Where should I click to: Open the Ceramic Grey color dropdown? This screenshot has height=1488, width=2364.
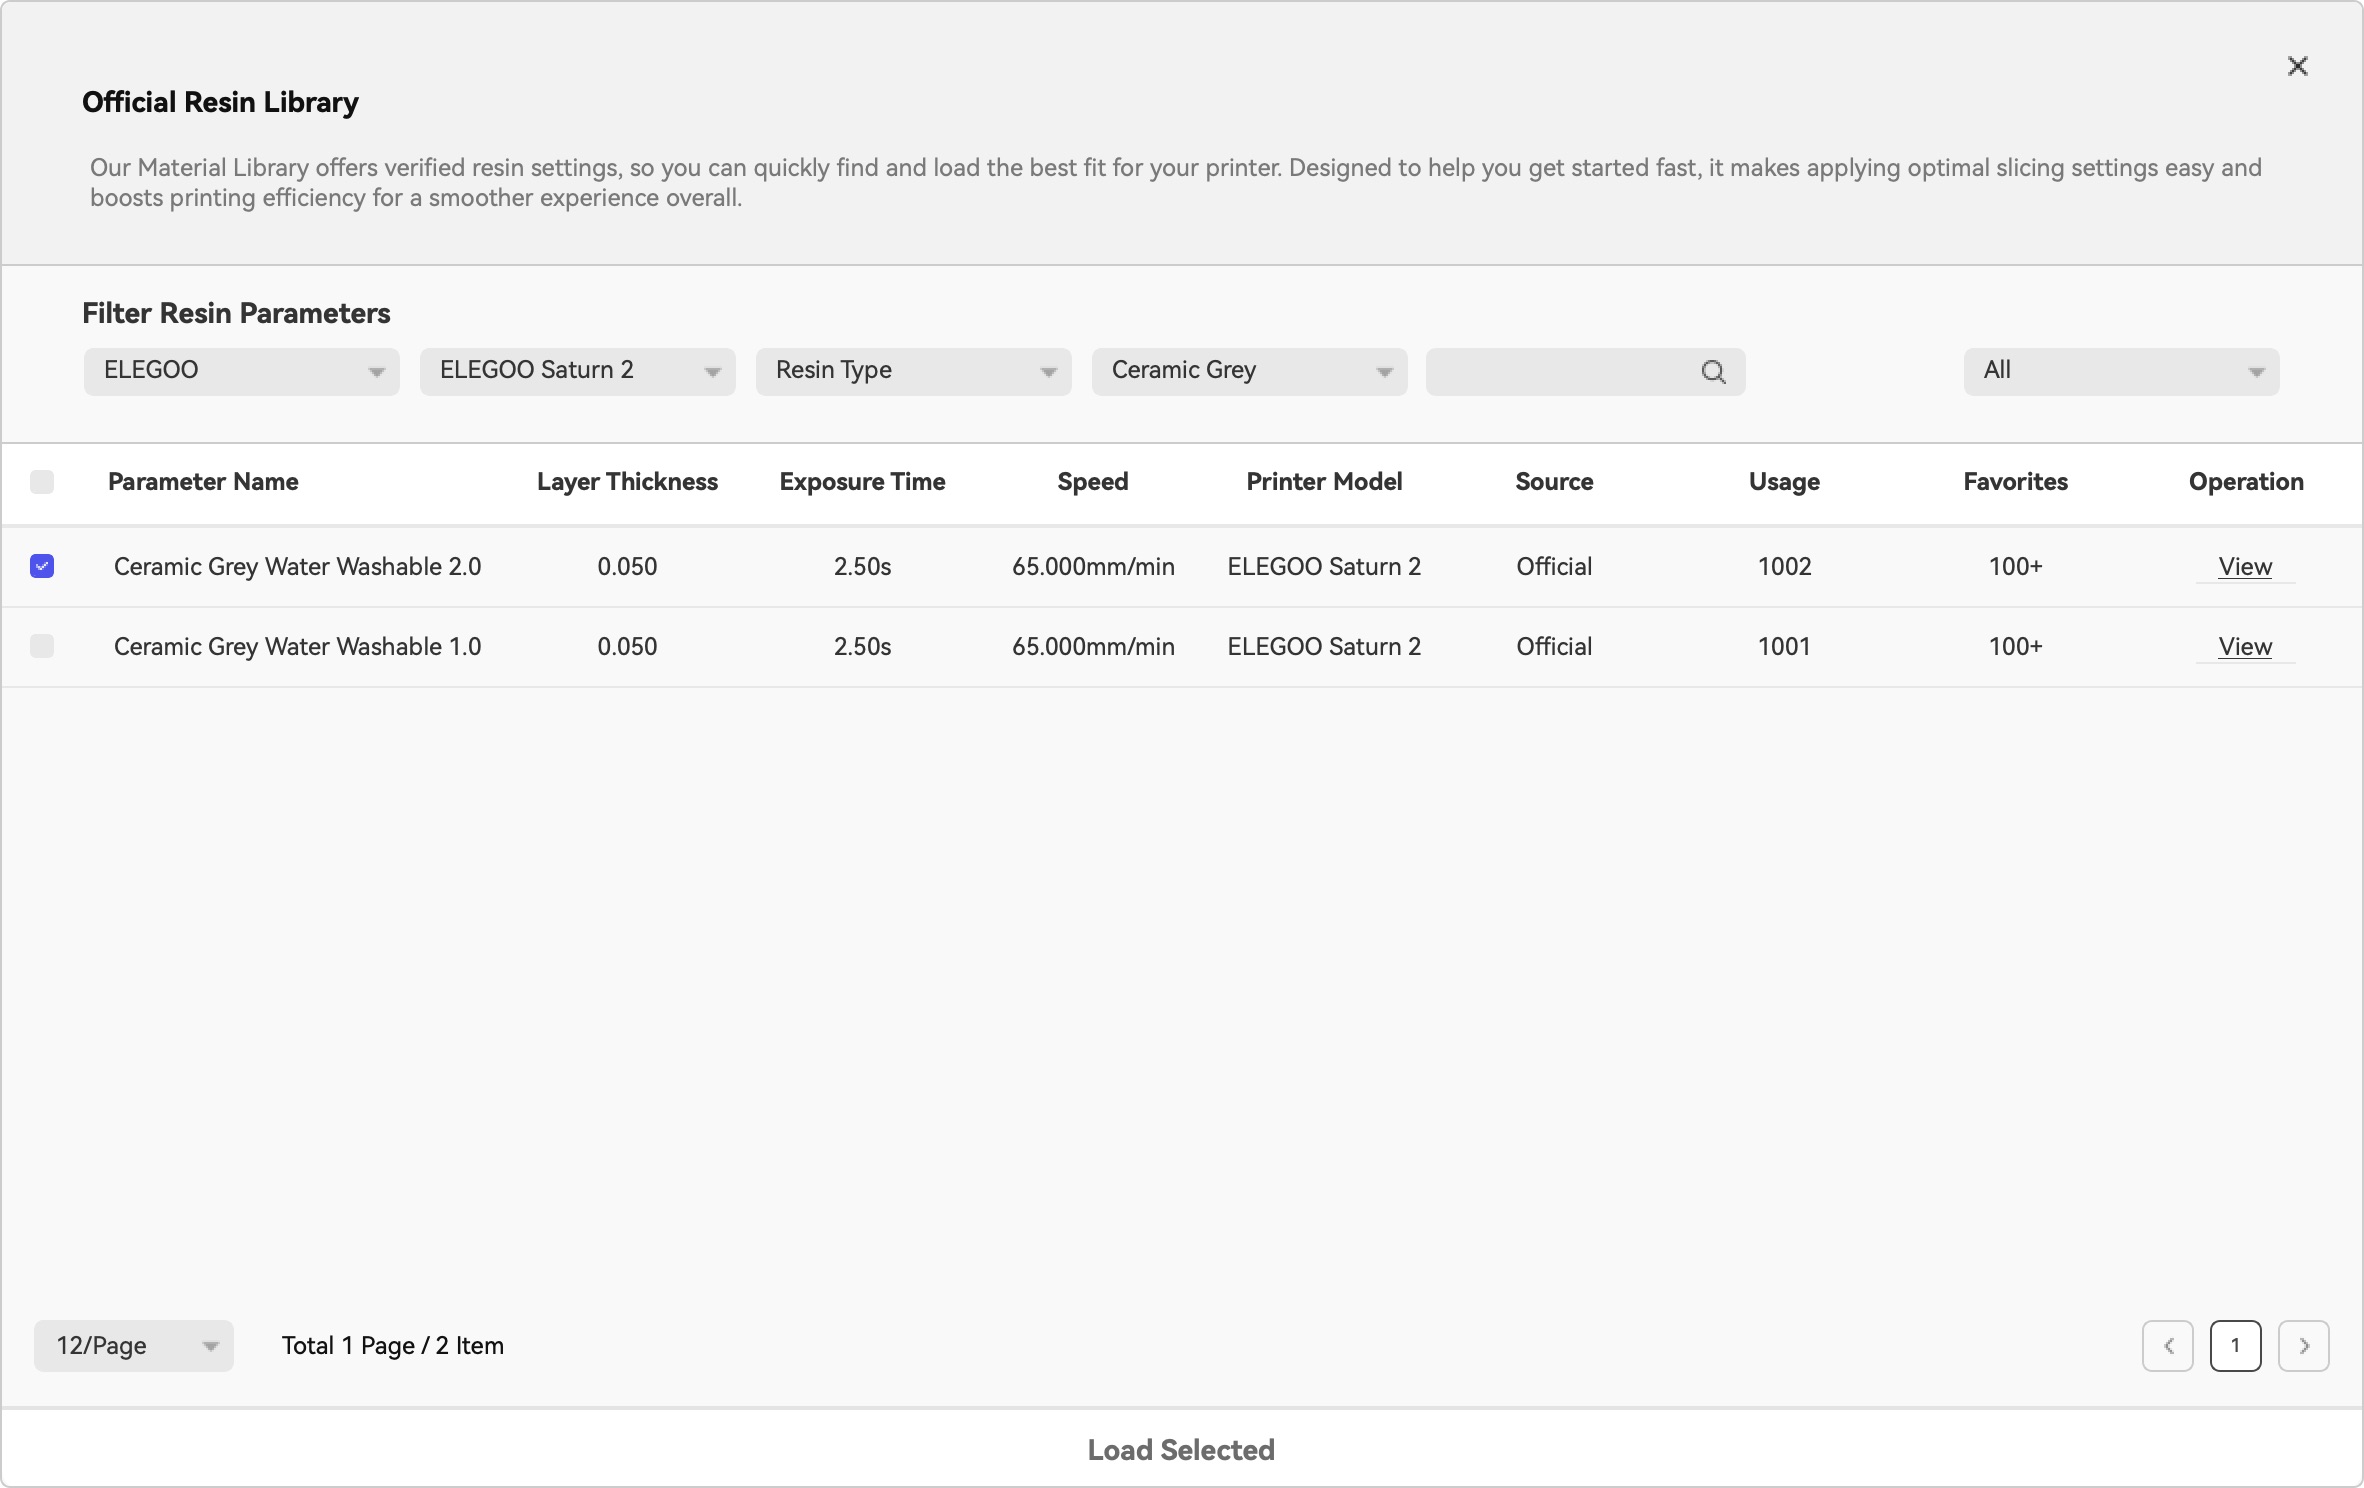(x=1249, y=372)
